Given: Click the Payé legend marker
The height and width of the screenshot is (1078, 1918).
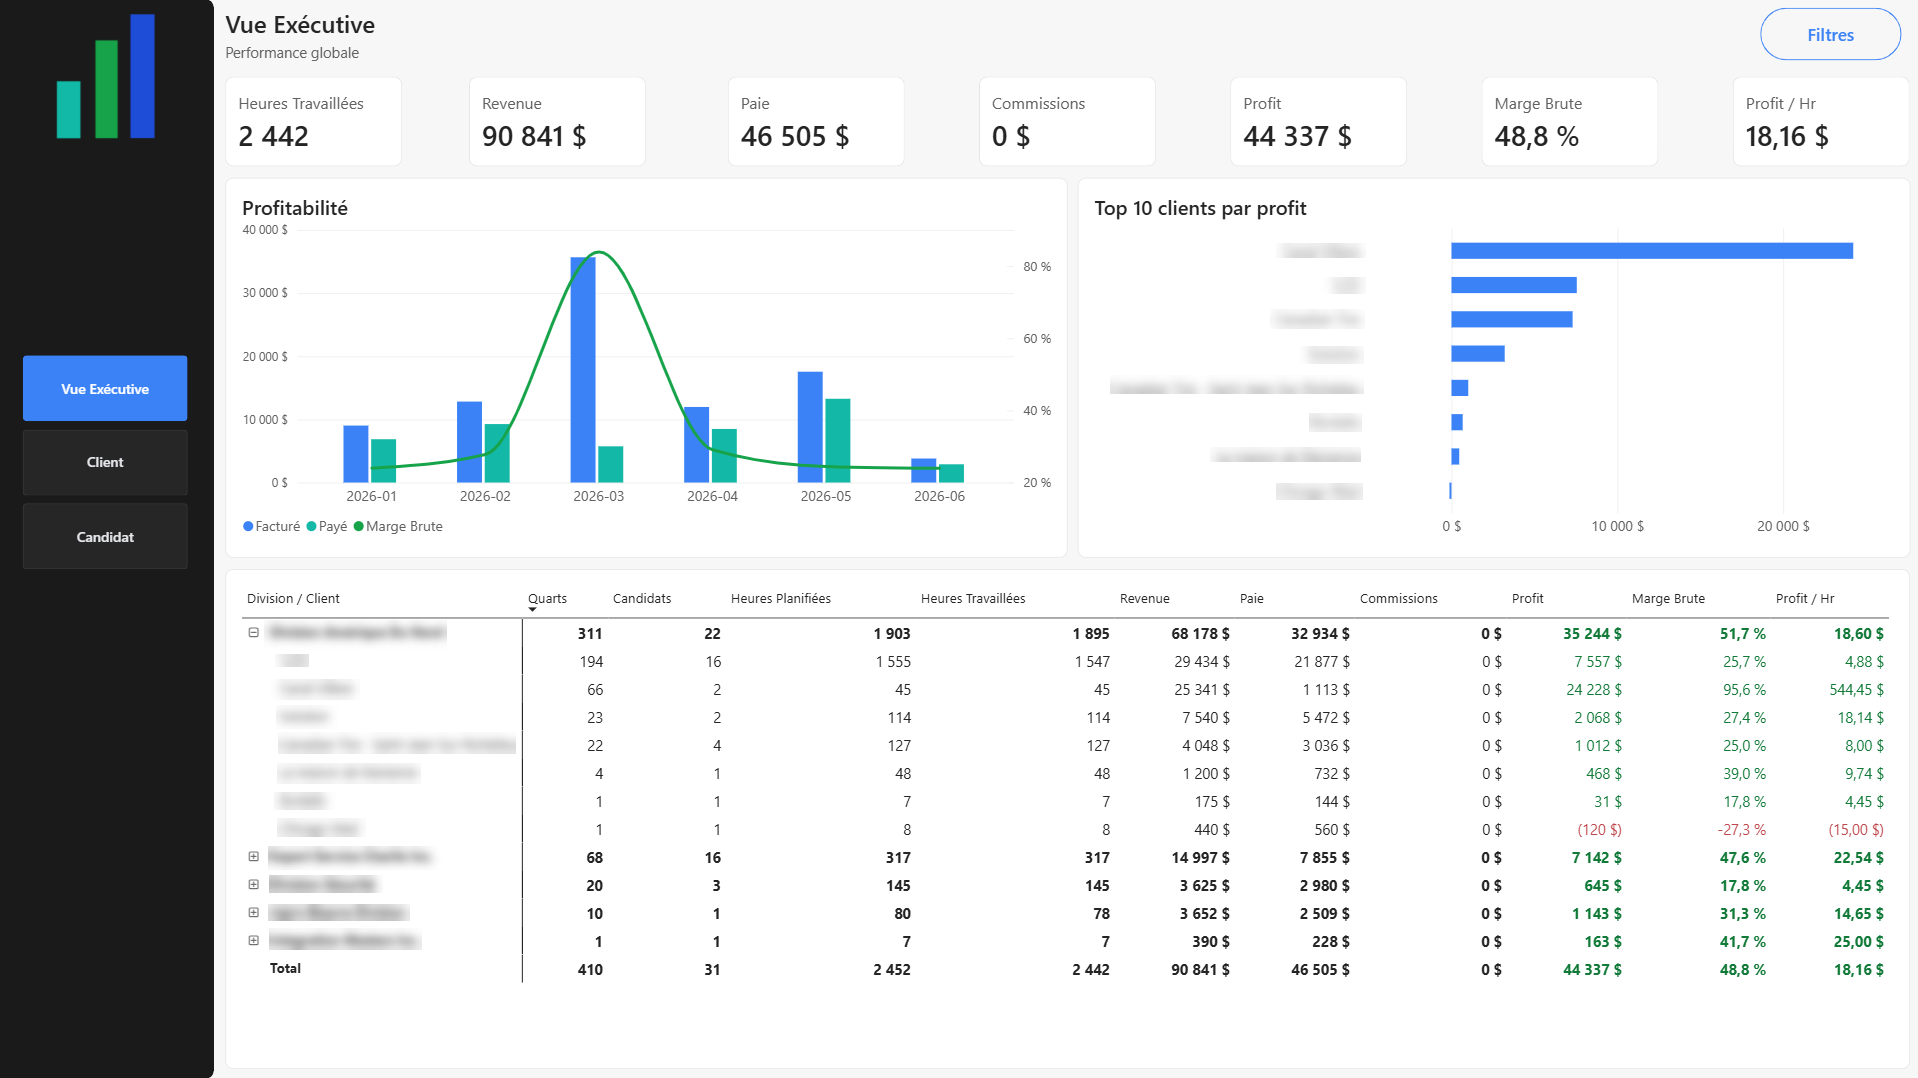Looking at the screenshot, I should 311,527.
